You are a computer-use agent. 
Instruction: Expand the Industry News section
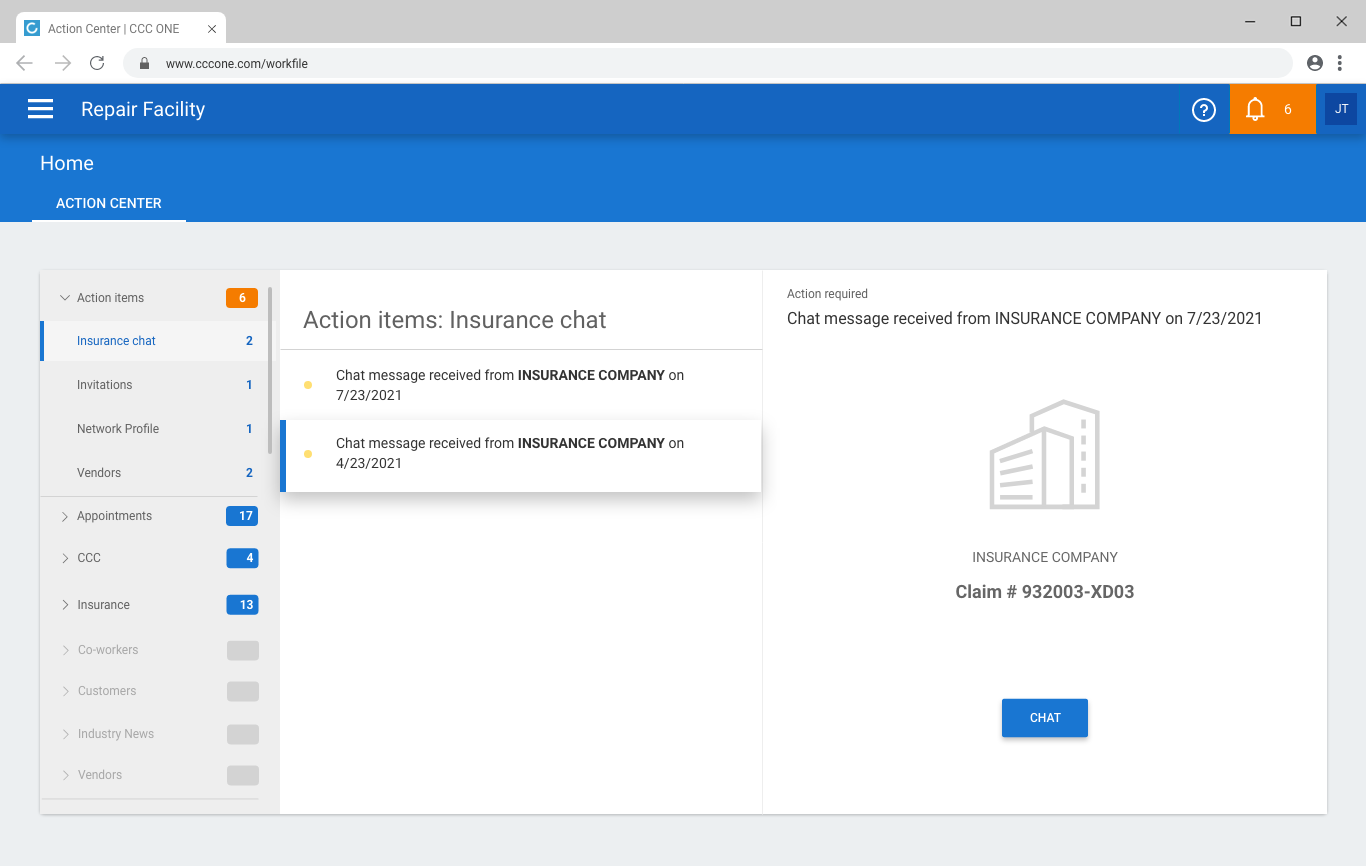[x=66, y=734]
